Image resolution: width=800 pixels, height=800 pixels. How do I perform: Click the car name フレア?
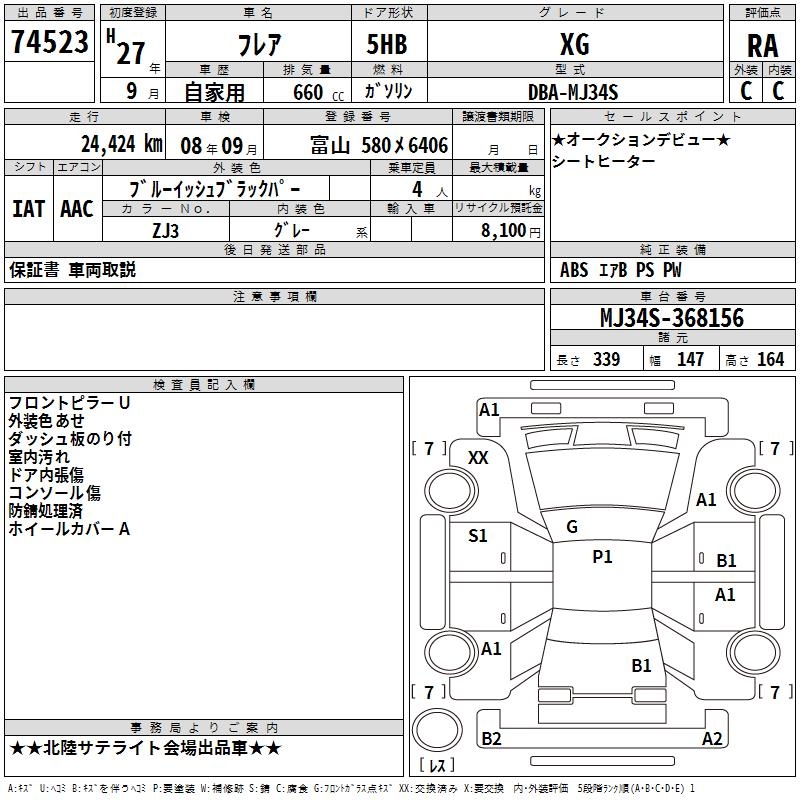point(259,44)
